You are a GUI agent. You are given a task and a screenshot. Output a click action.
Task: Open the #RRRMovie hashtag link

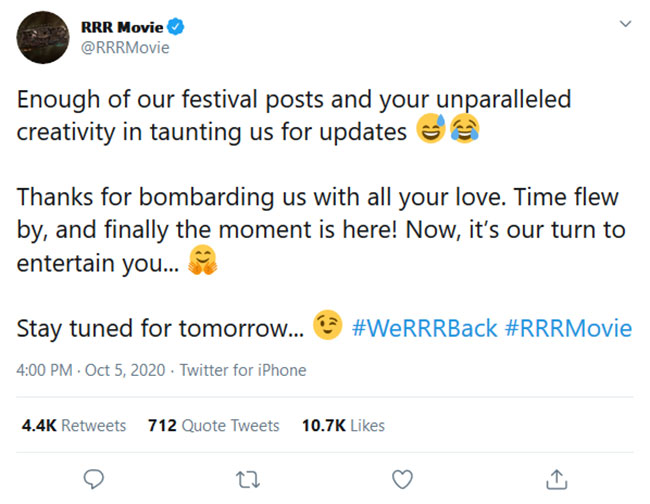tap(568, 328)
